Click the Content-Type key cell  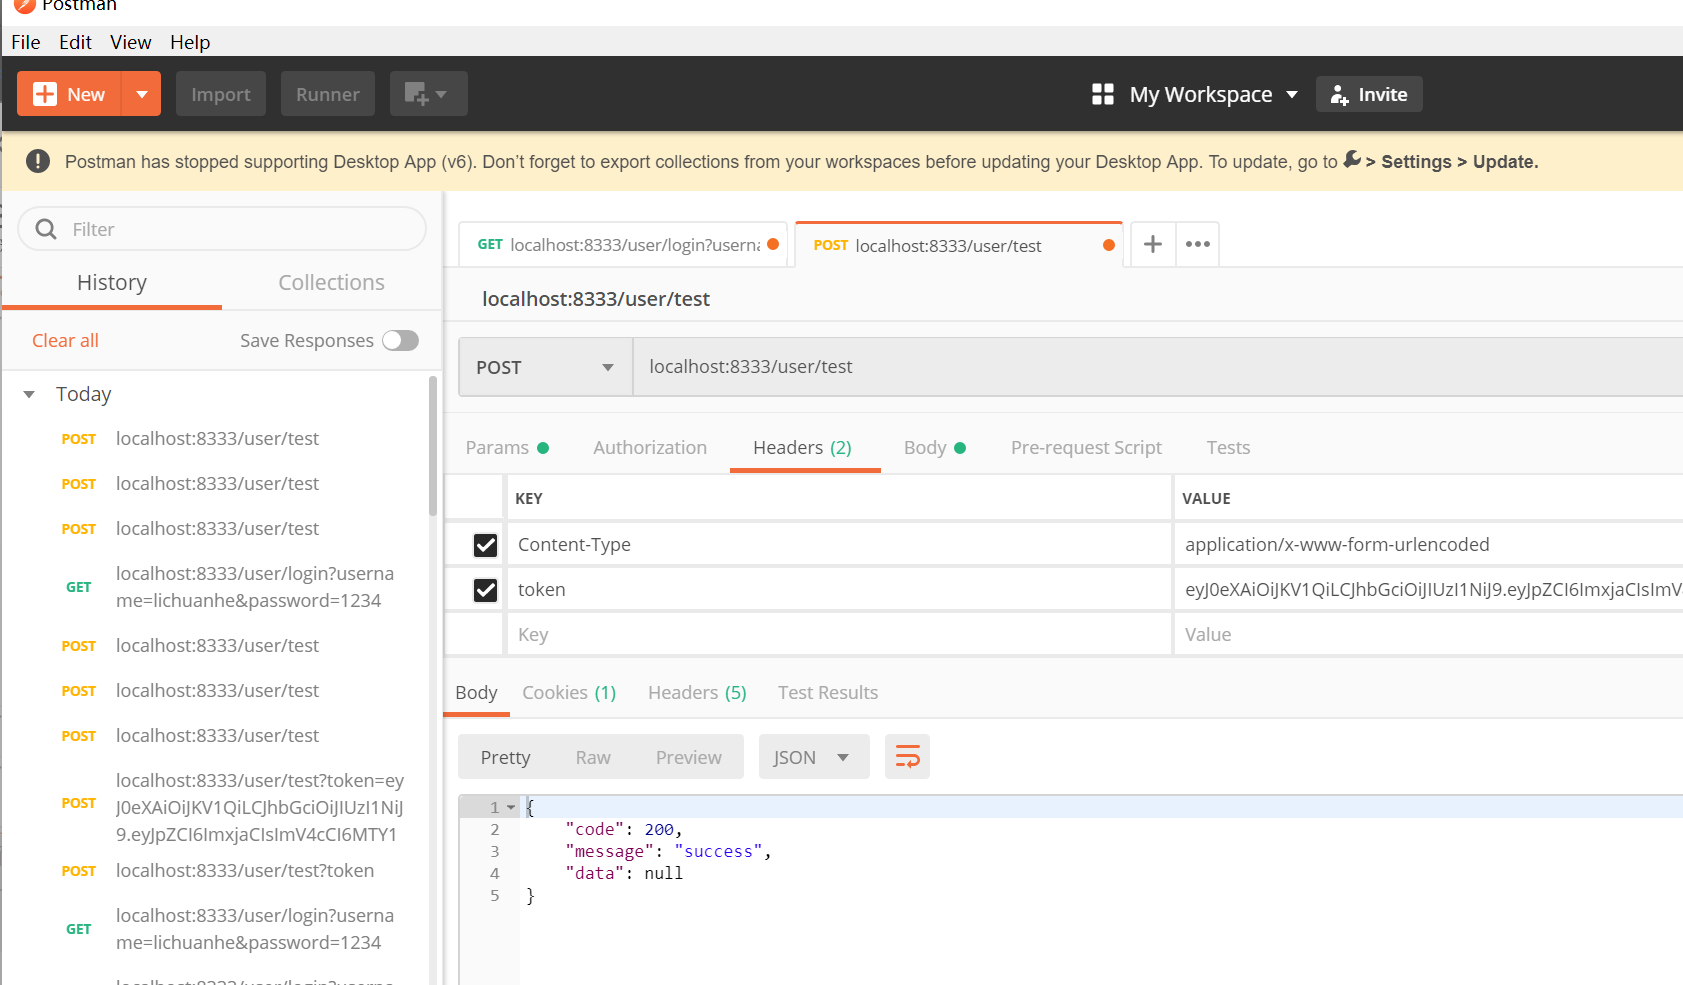(x=839, y=545)
